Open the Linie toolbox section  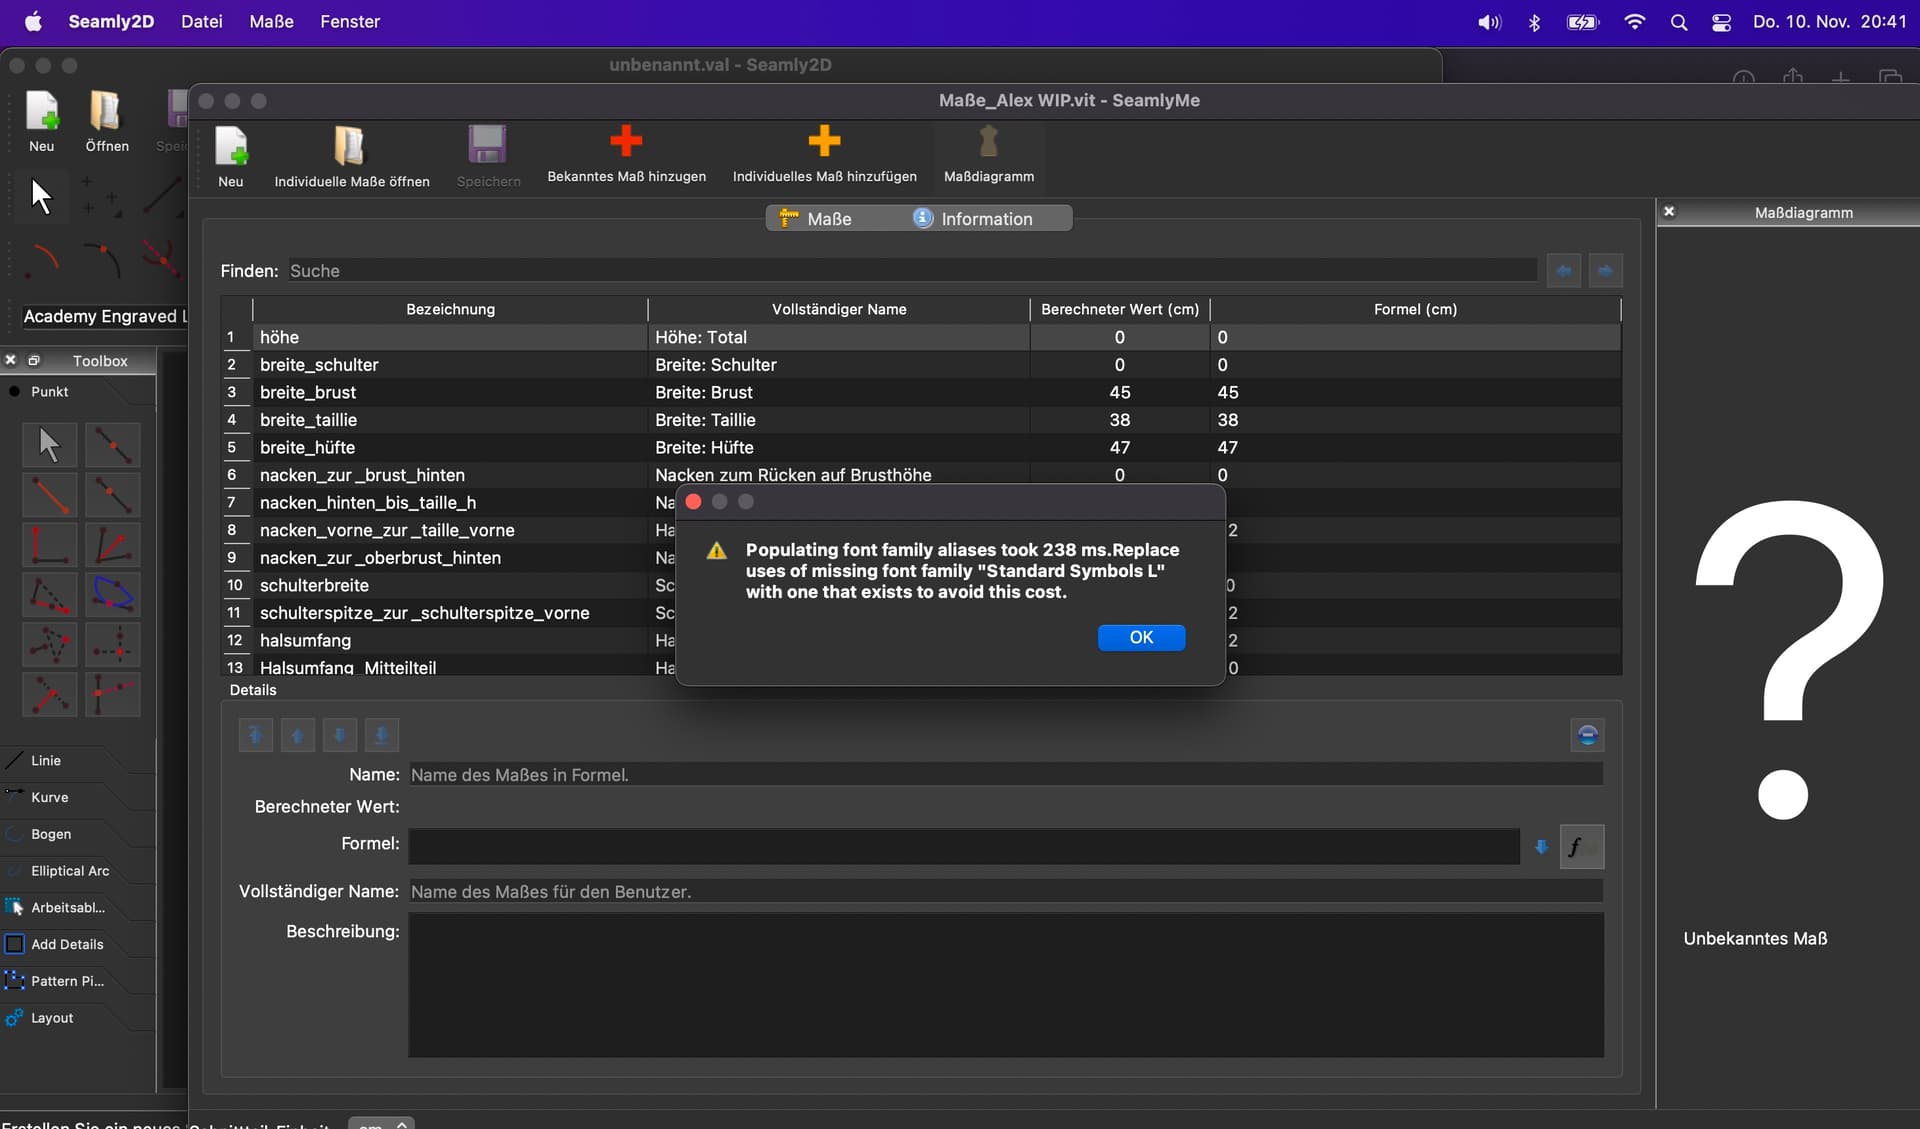pyautogui.click(x=46, y=760)
